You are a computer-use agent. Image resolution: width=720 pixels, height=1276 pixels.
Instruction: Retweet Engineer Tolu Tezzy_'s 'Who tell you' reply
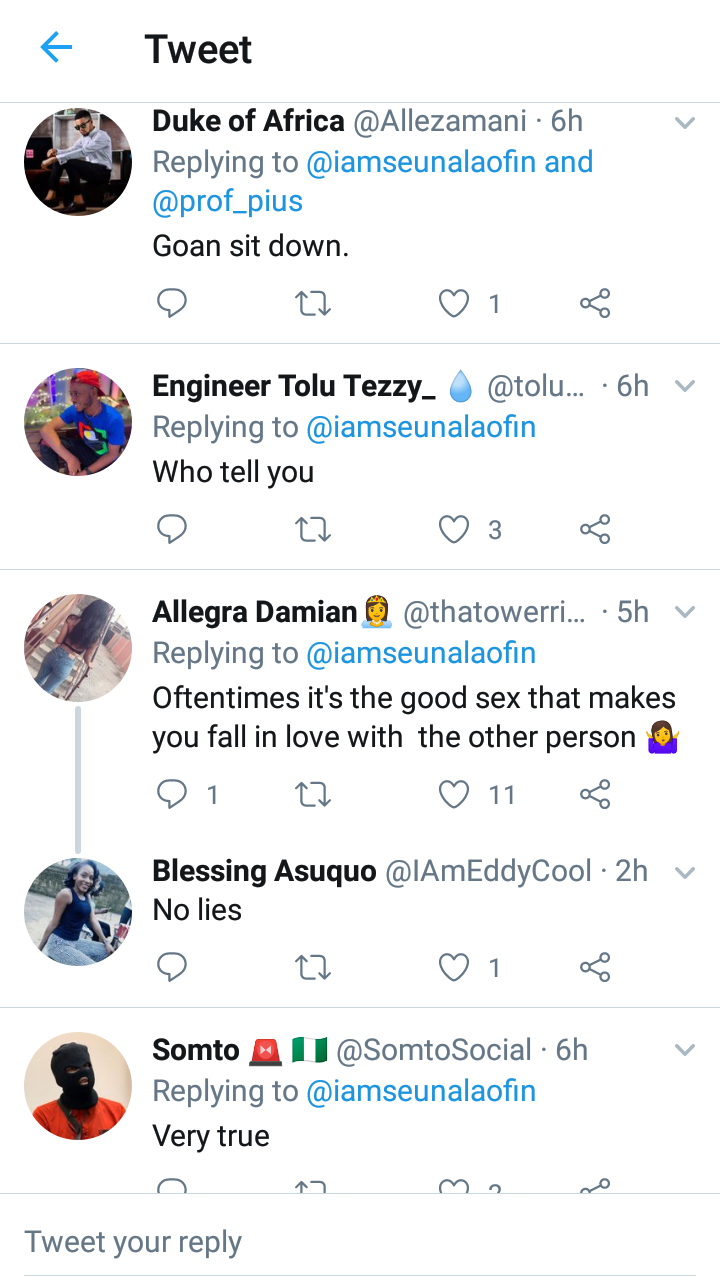314,529
